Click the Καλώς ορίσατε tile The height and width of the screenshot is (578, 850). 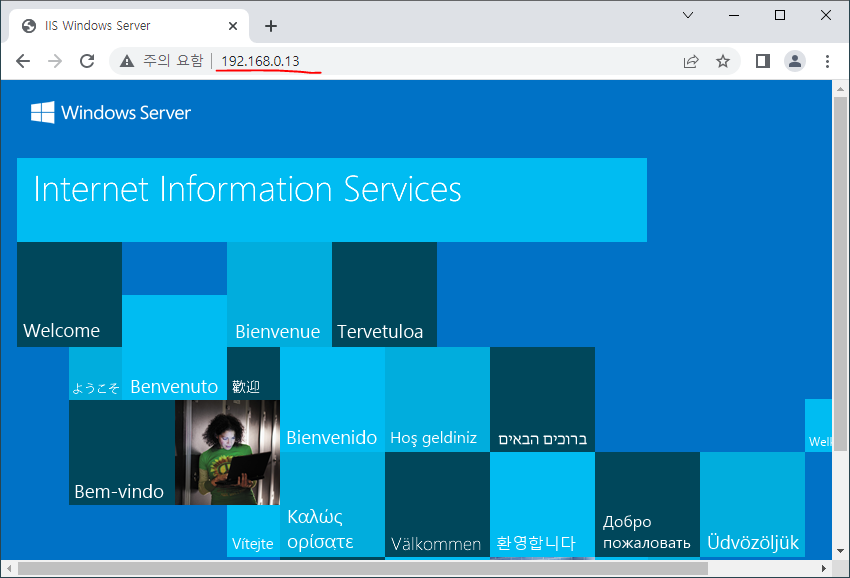pyautogui.click(x=332, y=505)
